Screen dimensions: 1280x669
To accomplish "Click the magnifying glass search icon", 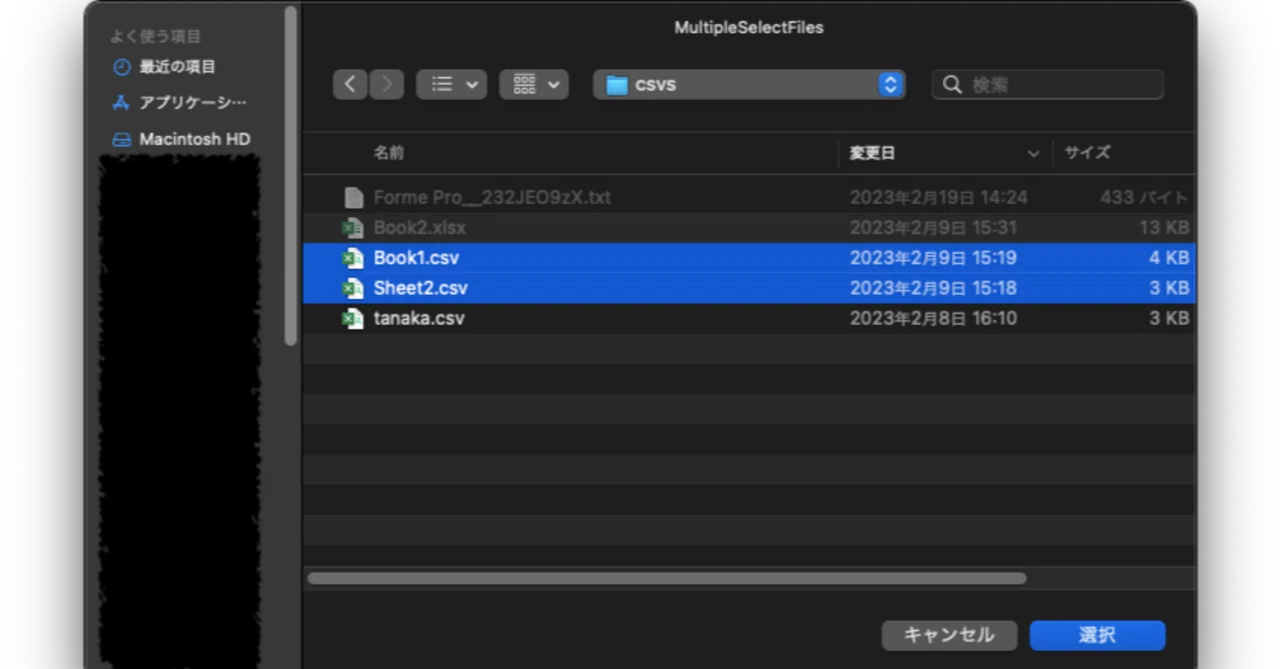I will click(953, 85).
